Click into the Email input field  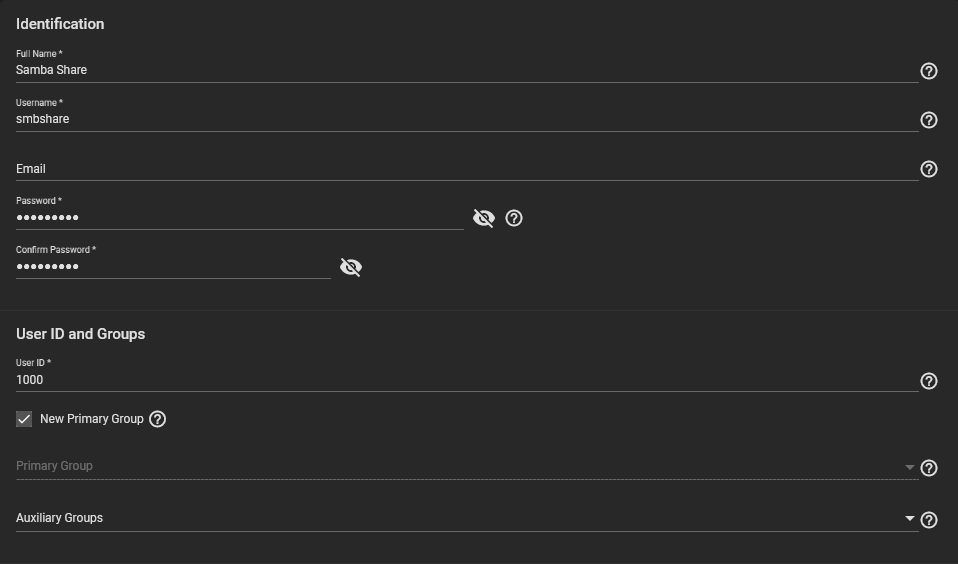[467, 169]
